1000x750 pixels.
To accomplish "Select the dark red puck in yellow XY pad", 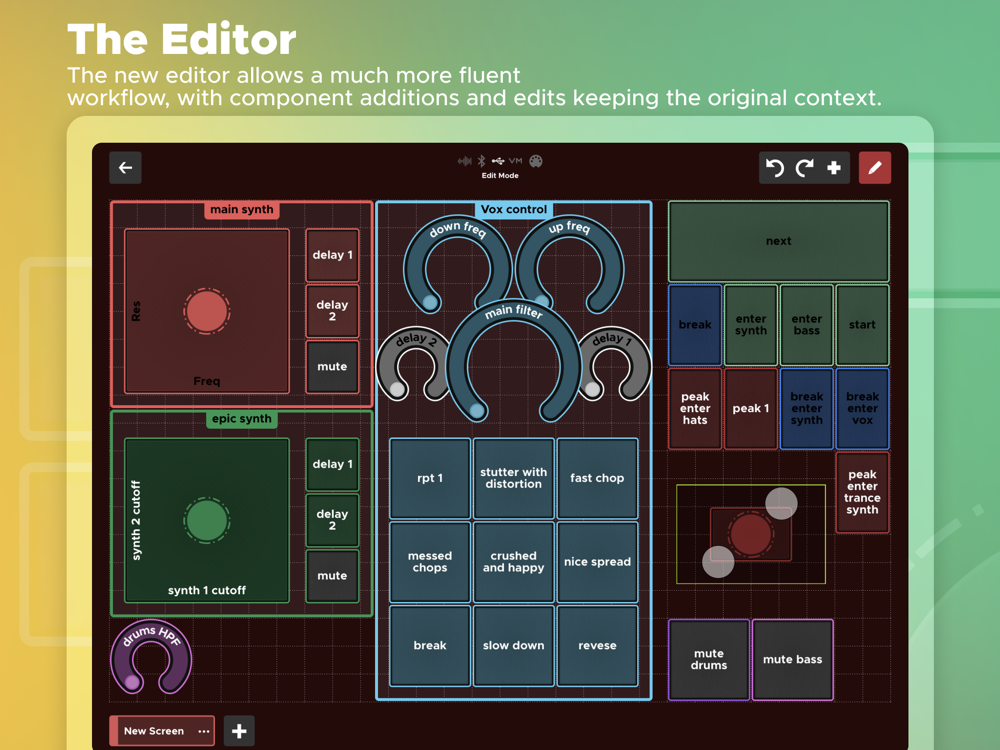I will click(751, 534).
